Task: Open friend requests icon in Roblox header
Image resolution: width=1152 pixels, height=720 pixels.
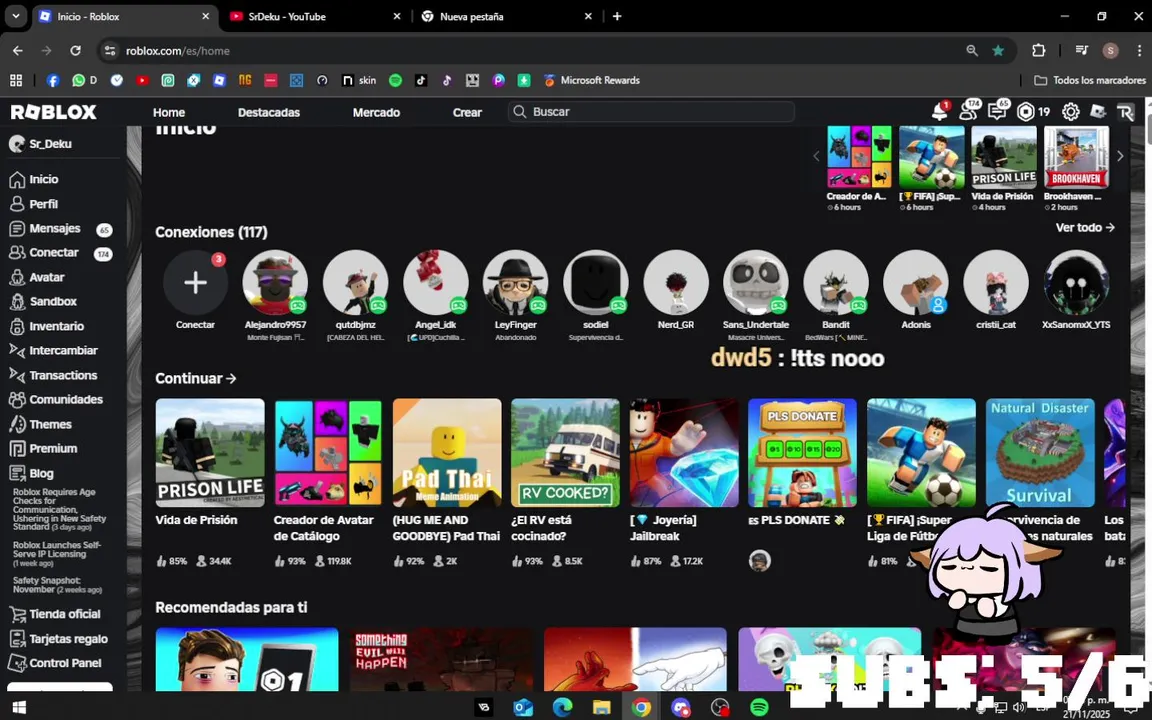Action: point(968,112)
